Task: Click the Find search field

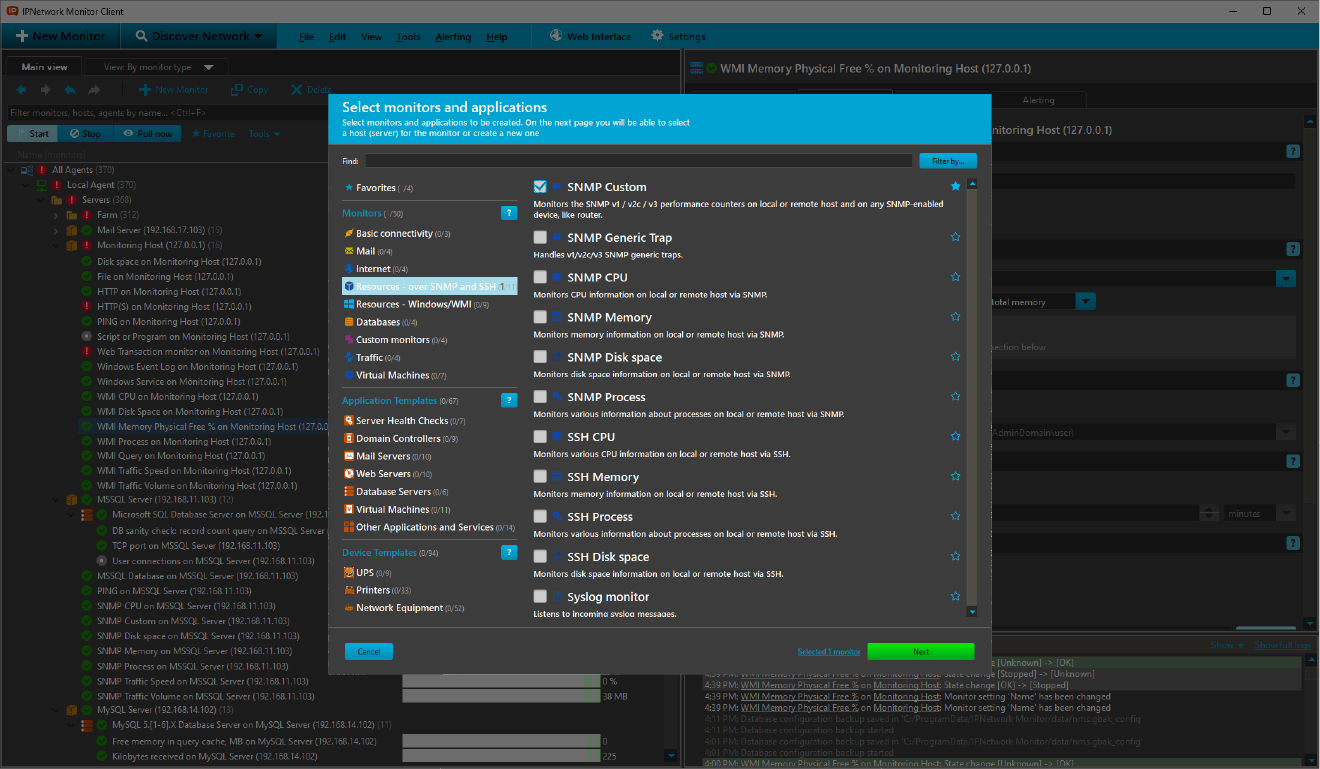Action: click(638, 160)
